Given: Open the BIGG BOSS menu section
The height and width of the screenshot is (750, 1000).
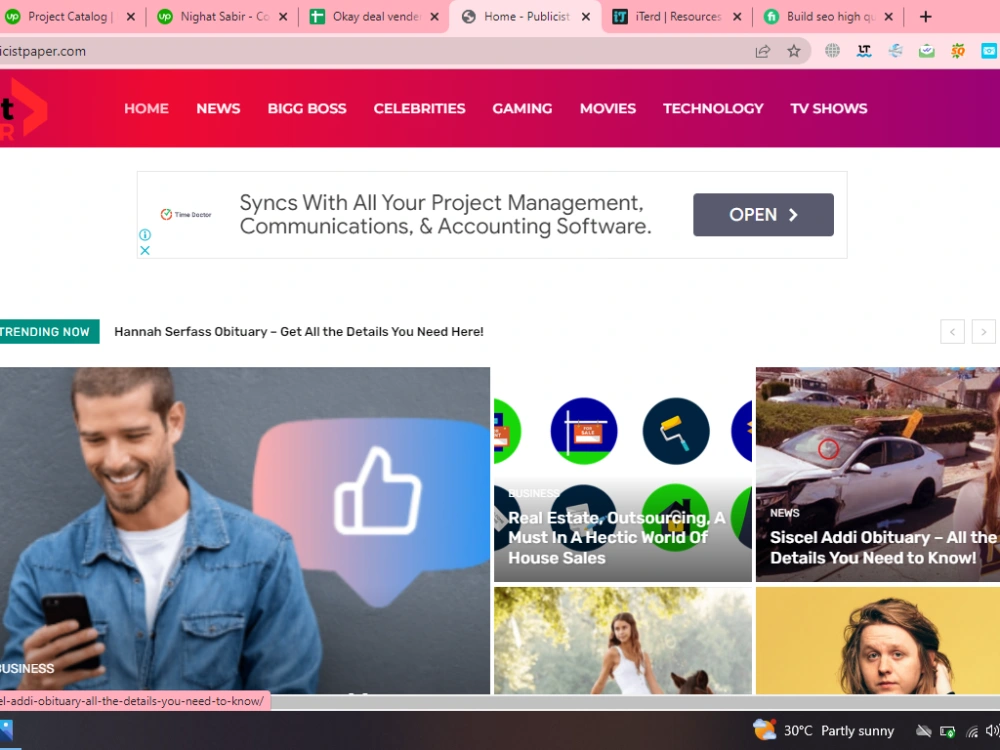Looking at the screenshot, I should tap(307, 108).
